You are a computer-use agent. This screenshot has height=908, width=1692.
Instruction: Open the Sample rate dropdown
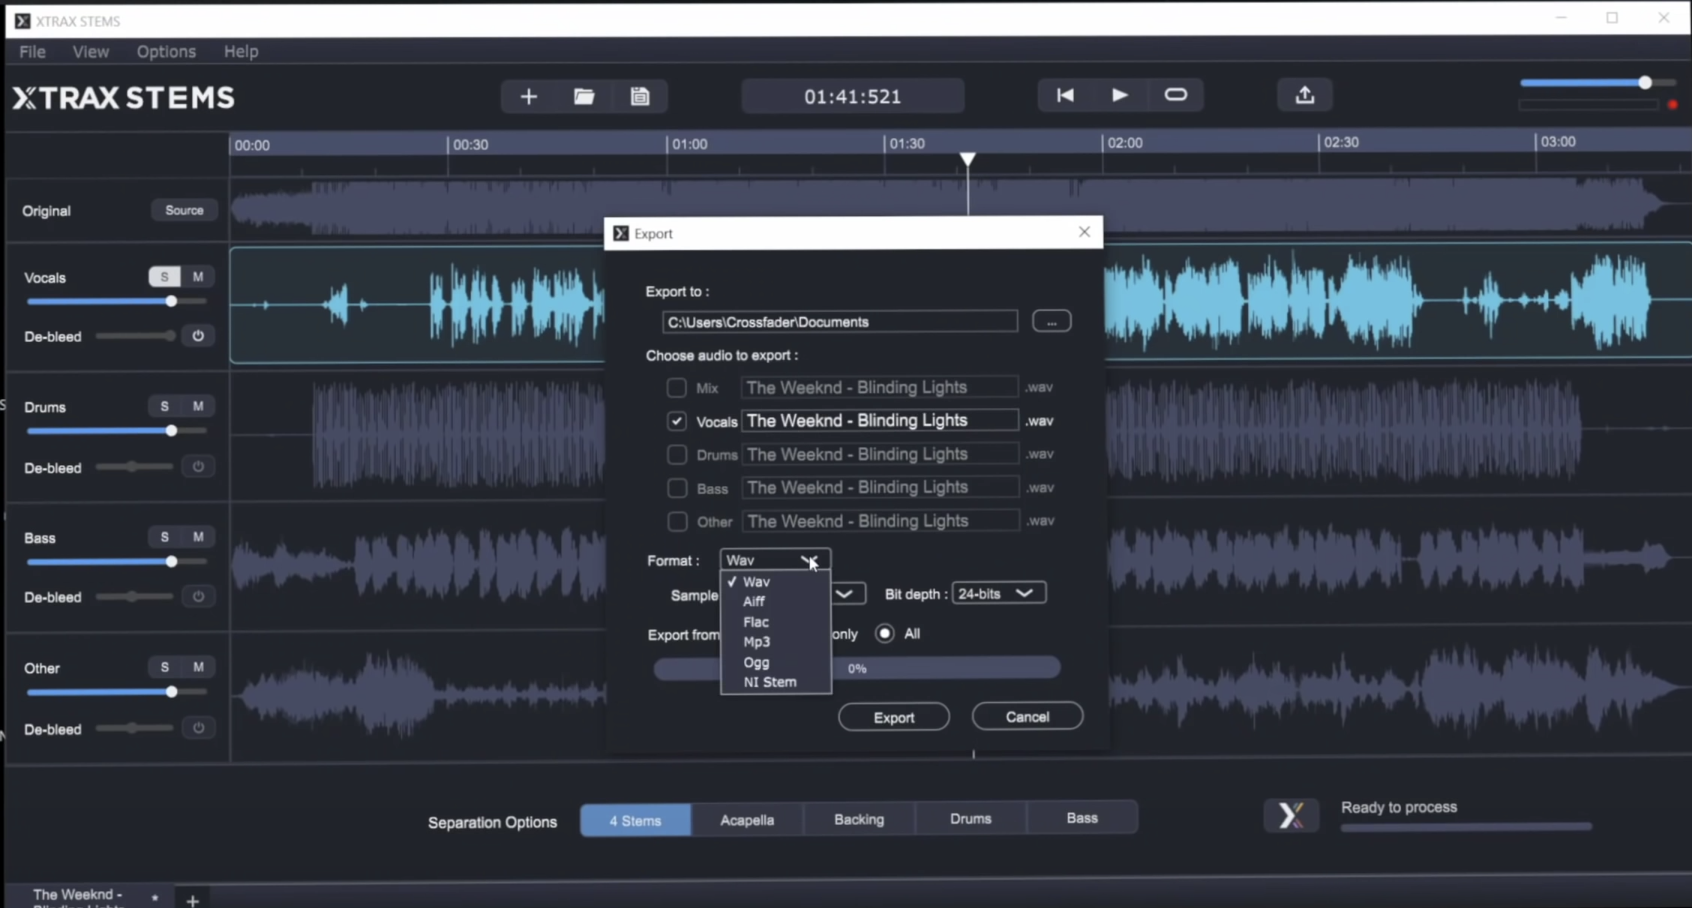point(845,592)
